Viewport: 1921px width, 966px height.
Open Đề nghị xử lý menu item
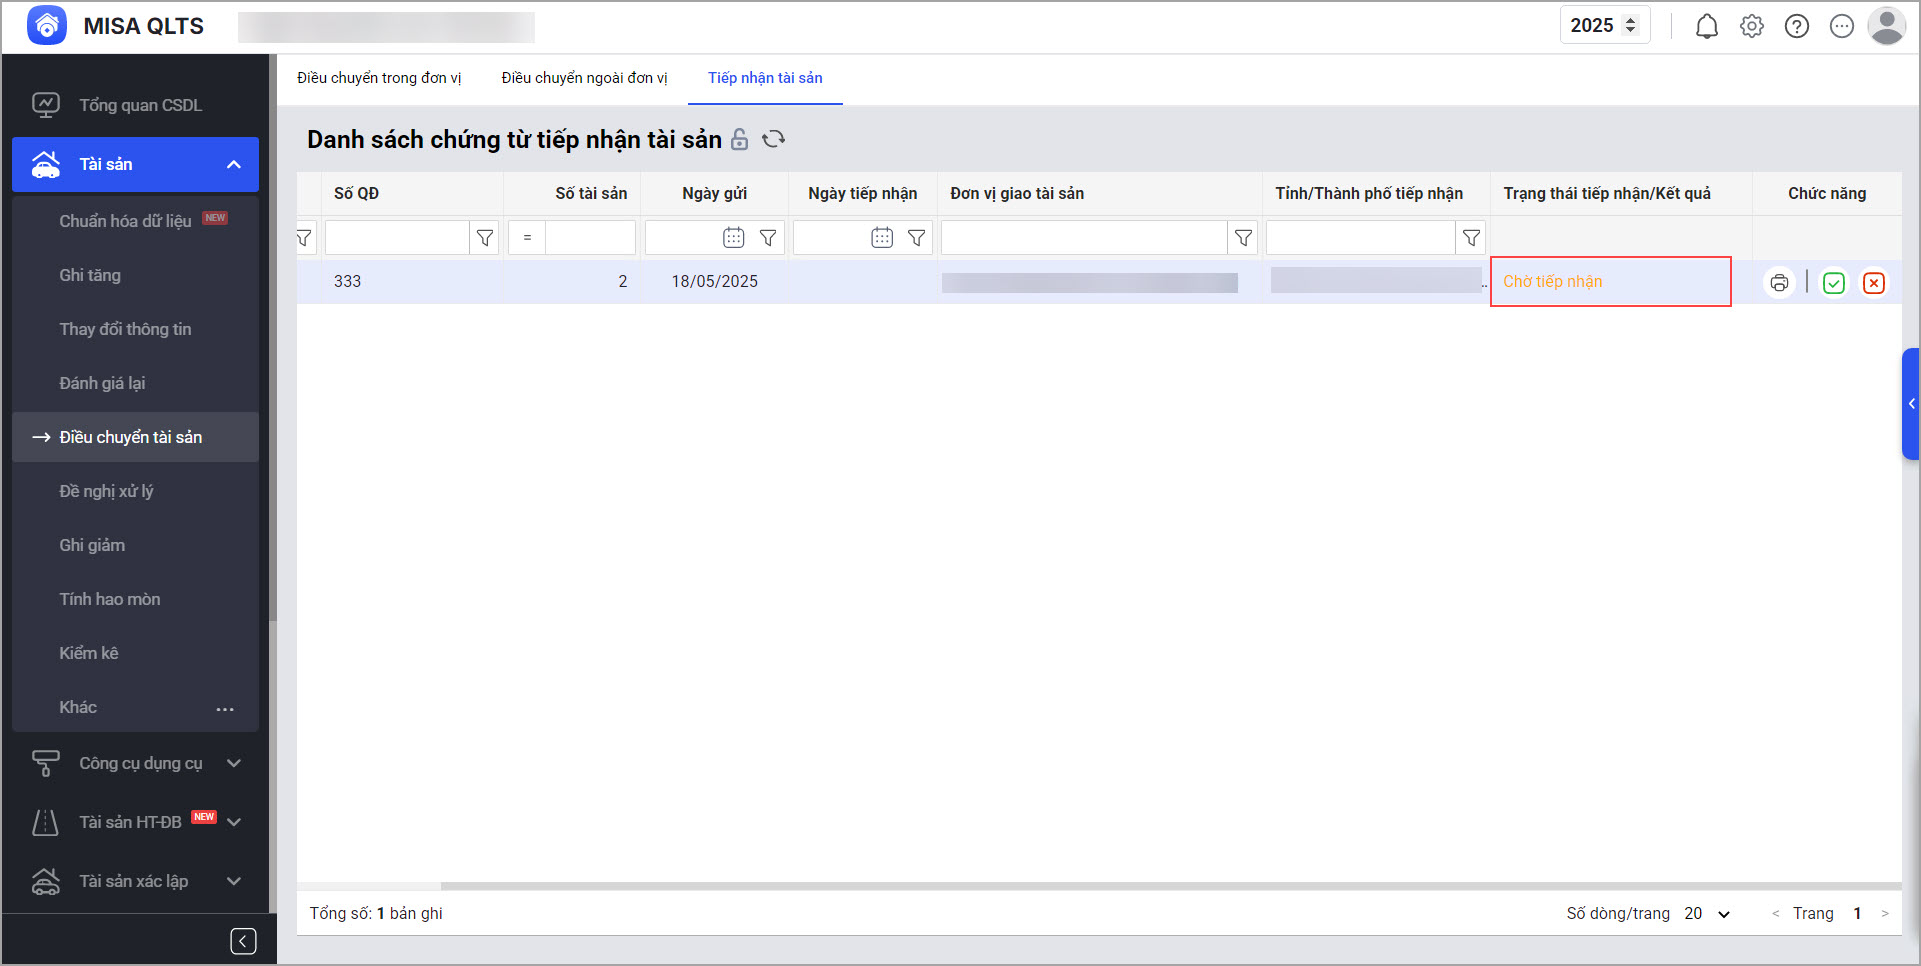[x=135, y=491]
